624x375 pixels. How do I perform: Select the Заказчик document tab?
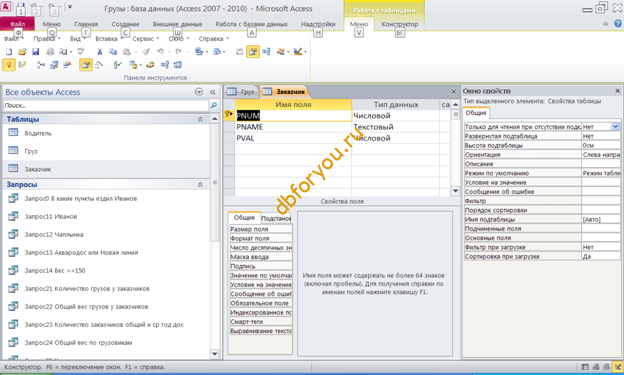[x=284, y=92]
